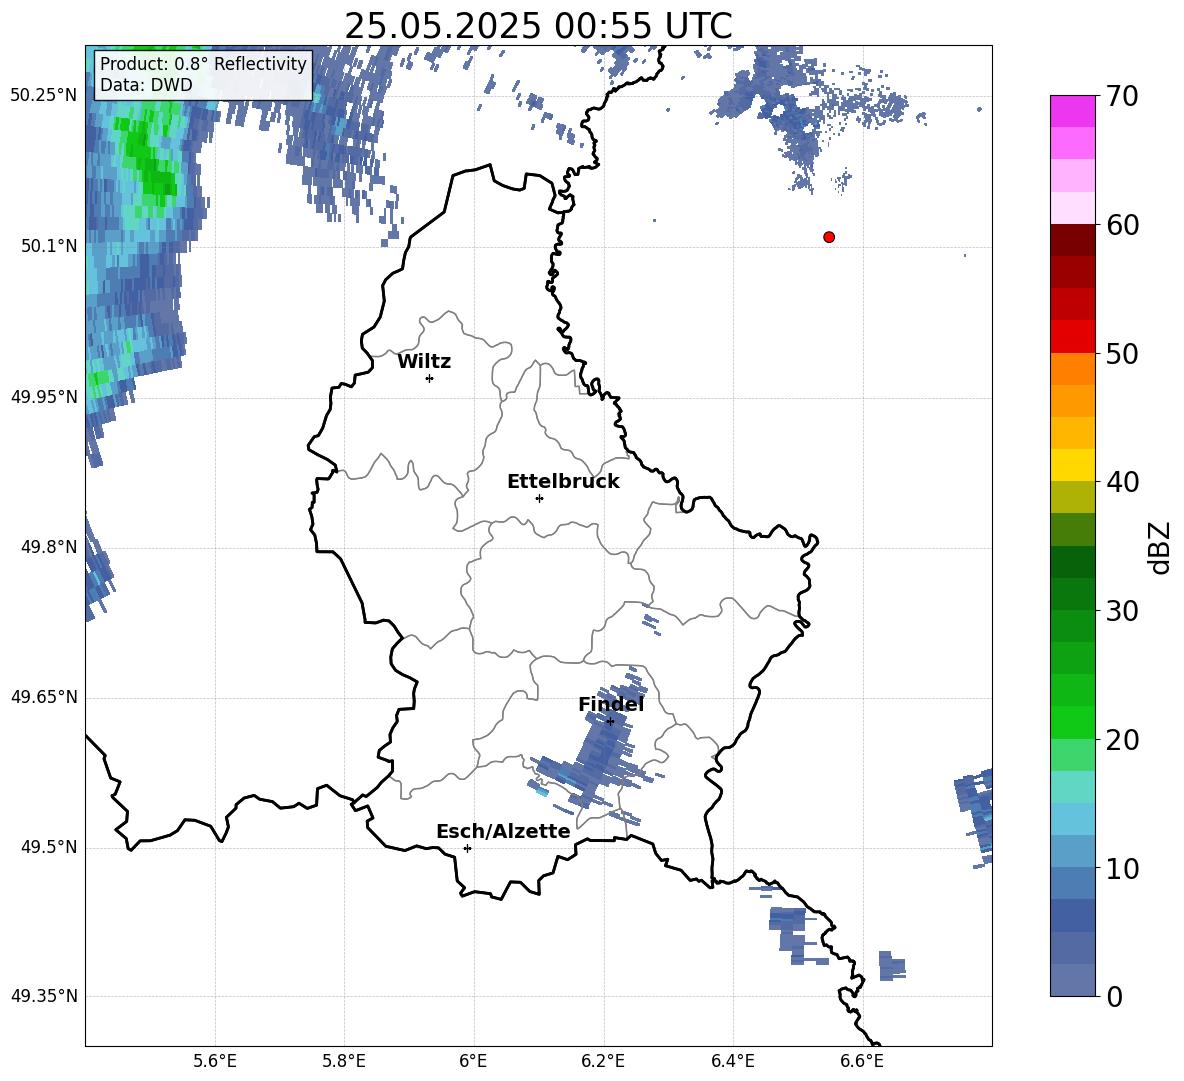Click the 6.2°E longitude label
1184x1081 pixels.
[x=603, y=1061]
